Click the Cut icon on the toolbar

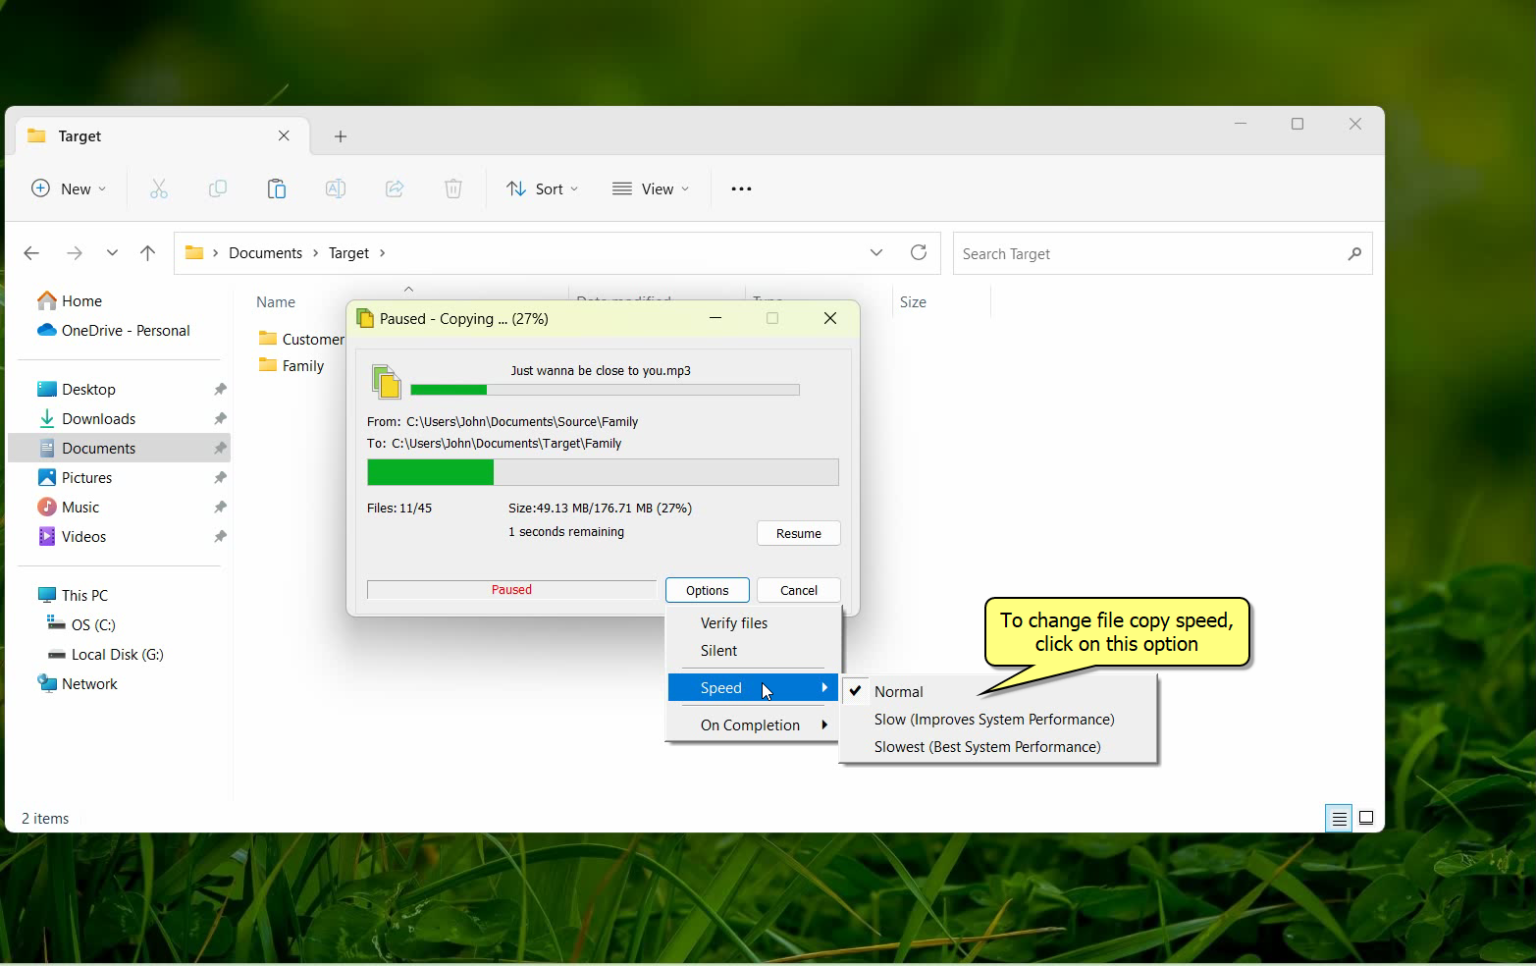[159, 188]
